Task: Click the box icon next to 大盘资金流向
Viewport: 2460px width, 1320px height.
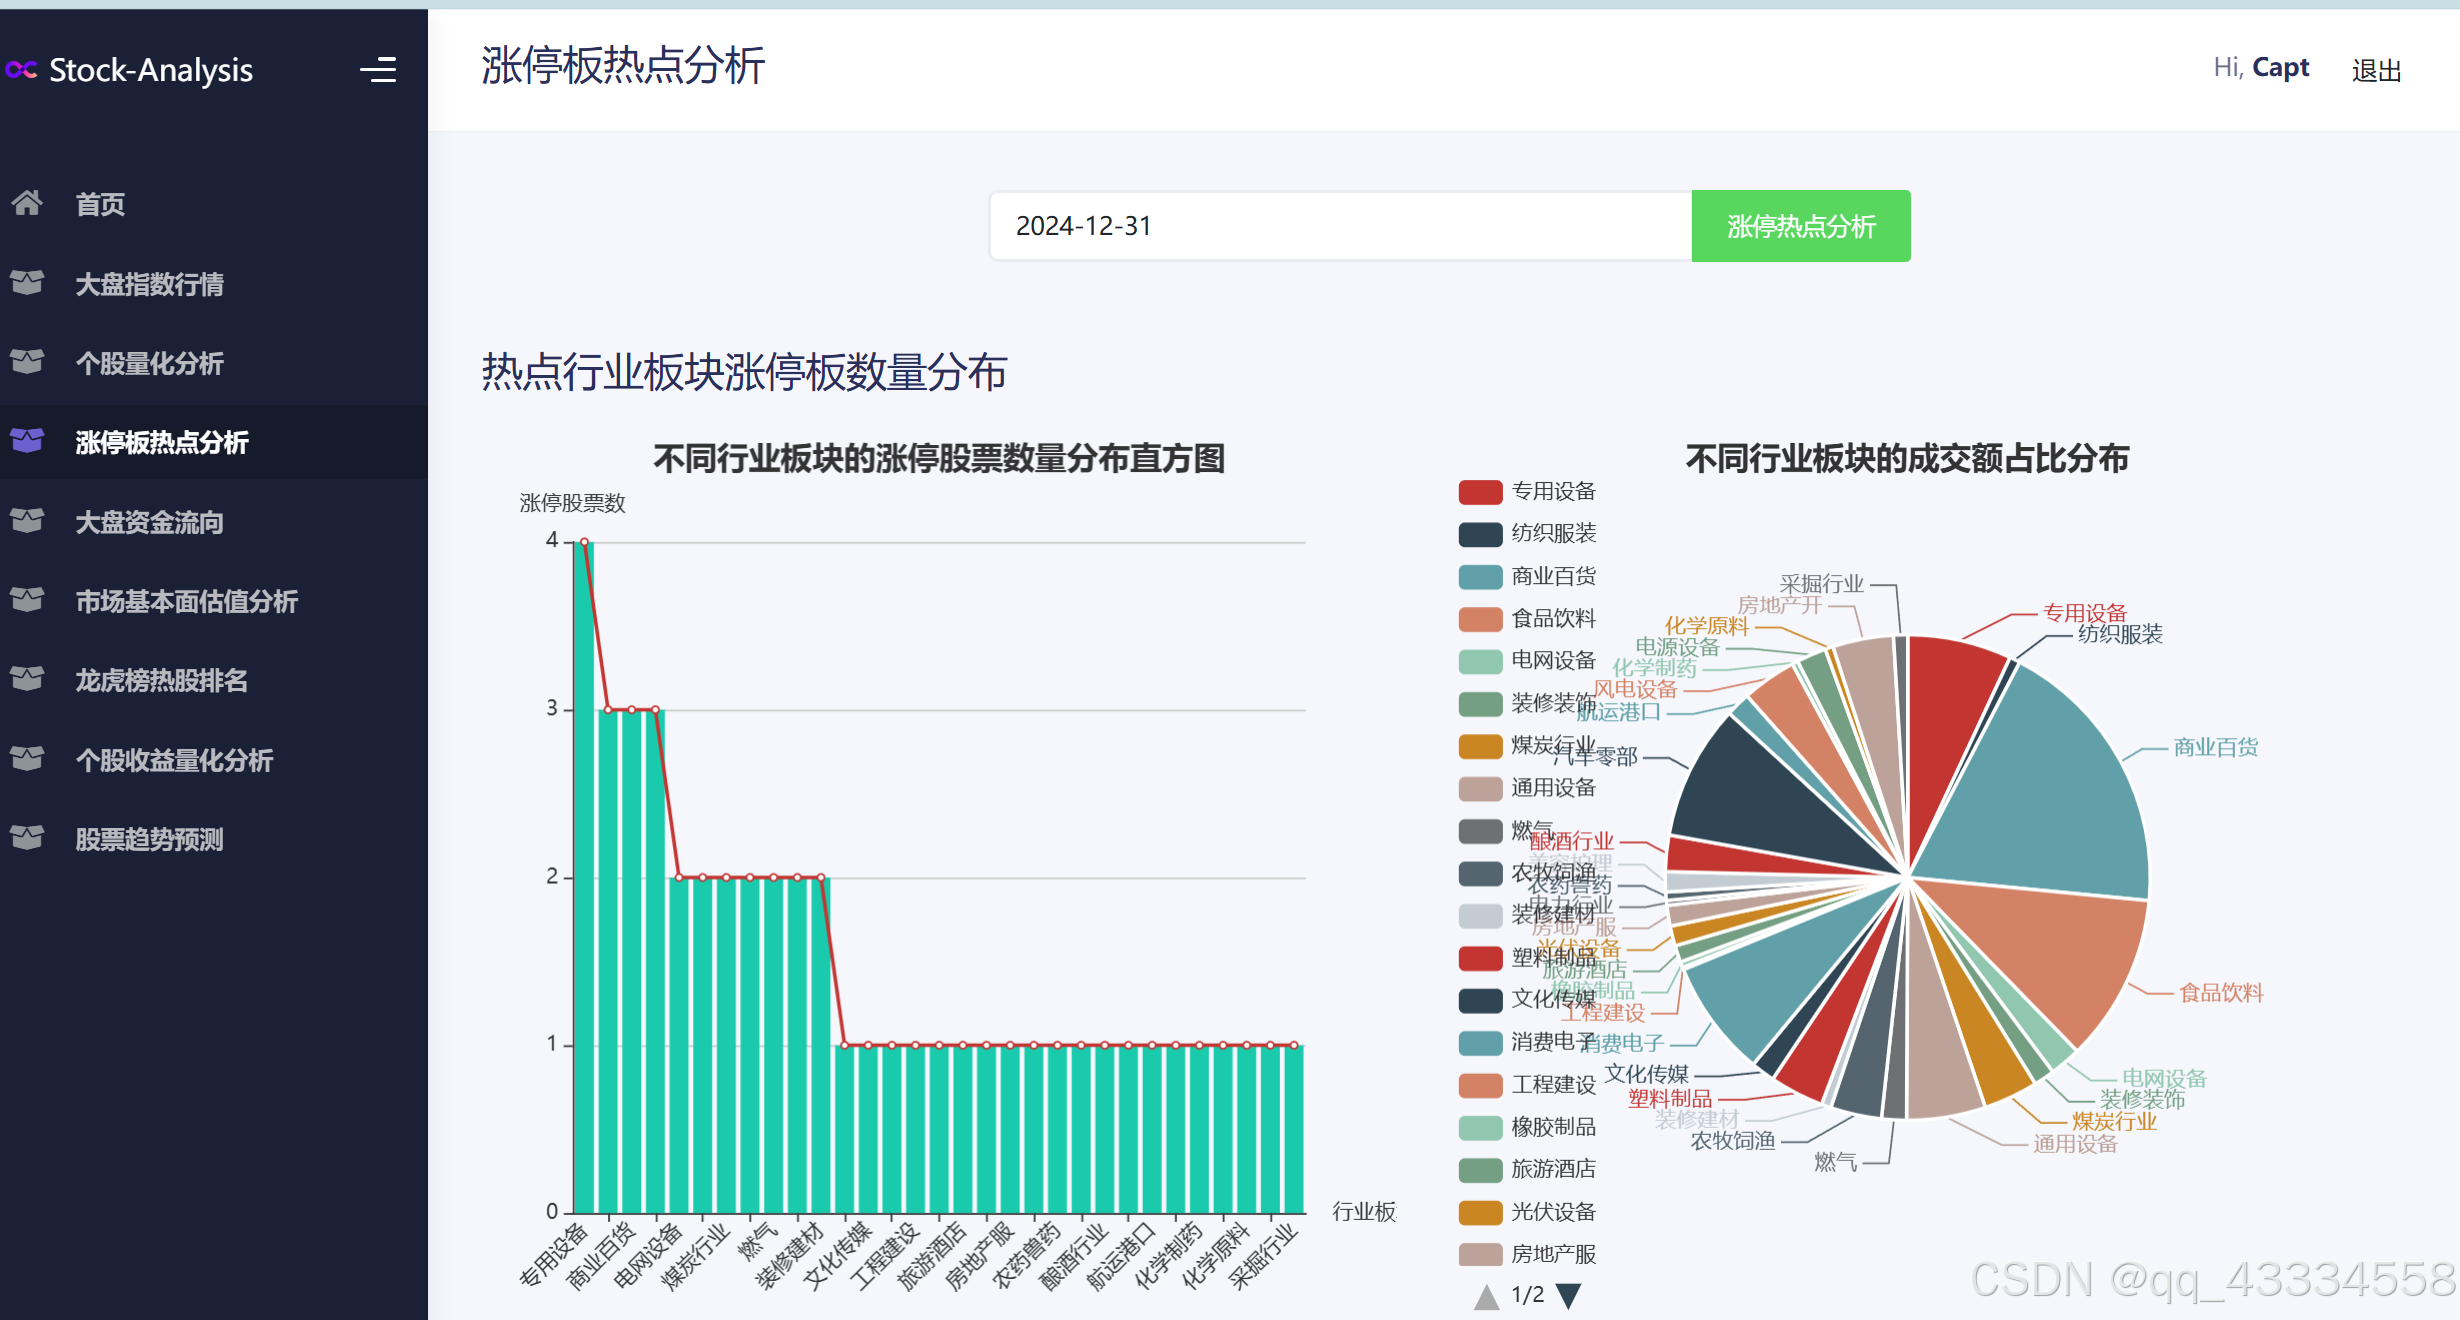Action: coord(27,521)
